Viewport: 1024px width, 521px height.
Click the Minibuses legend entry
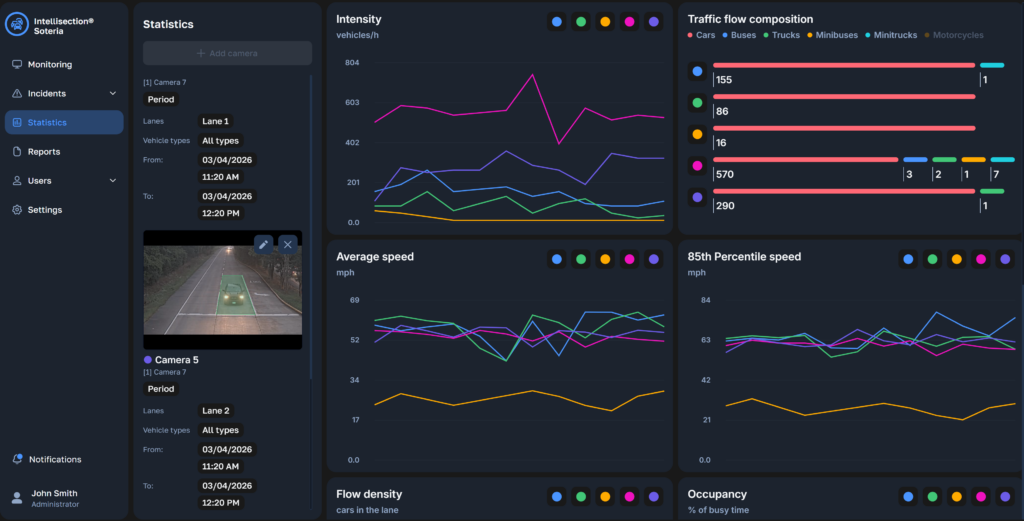click(833, 35)
